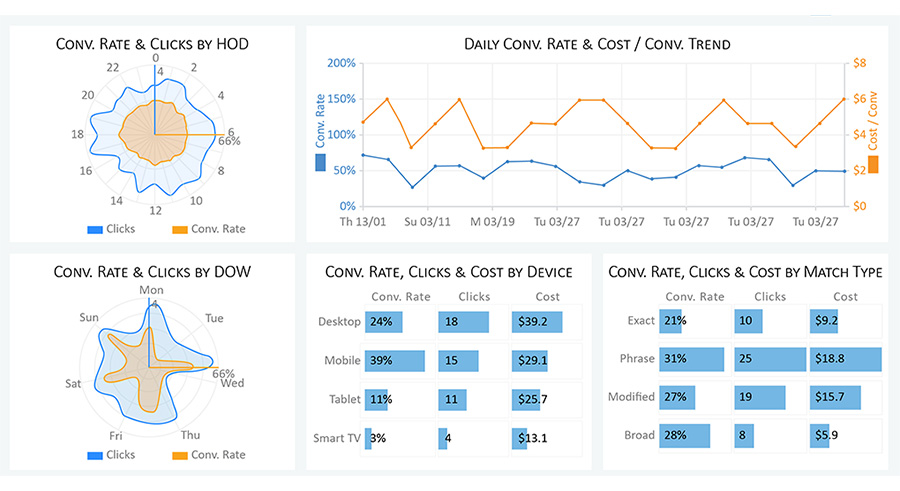This screenshot has height=491, width=900.
Task: Click the blue Conv. Rate axis marker on trend chart
Action: [320, 163]
